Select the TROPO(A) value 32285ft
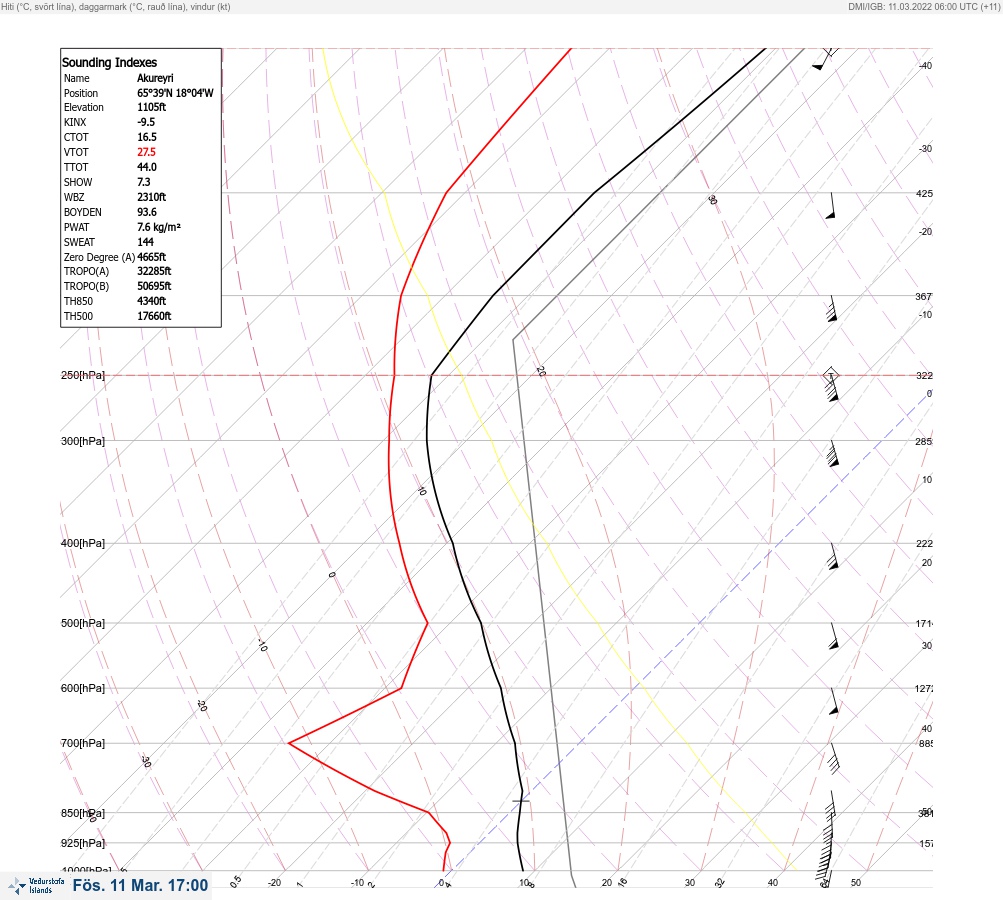Screen dimensions: 1003x900 click(x=154, y=271)
